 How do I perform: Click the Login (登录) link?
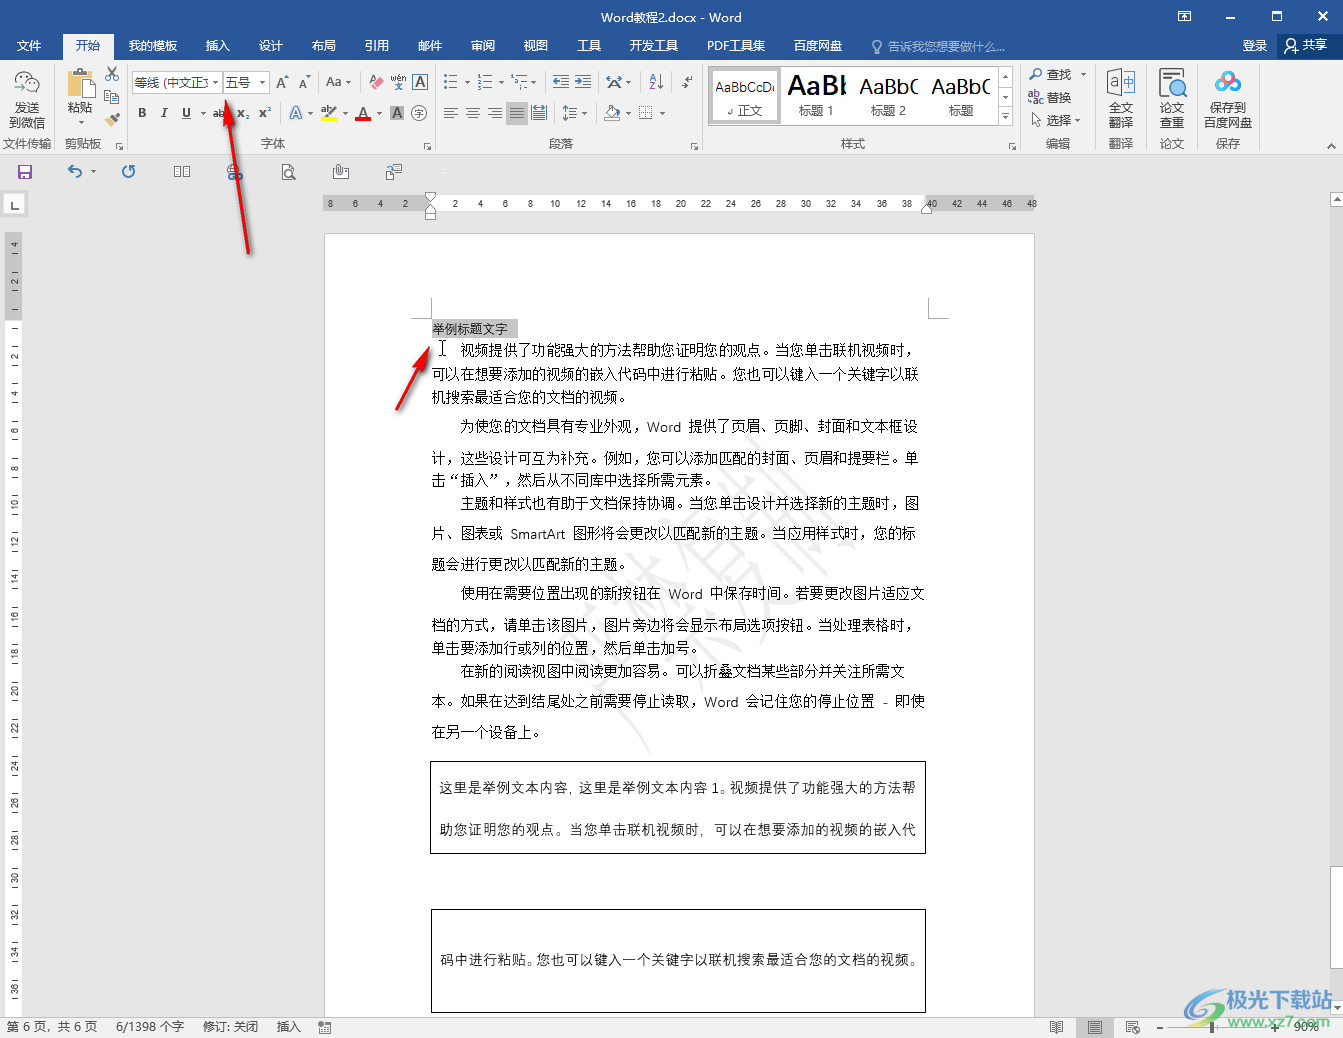click(x=1254, y=46)
